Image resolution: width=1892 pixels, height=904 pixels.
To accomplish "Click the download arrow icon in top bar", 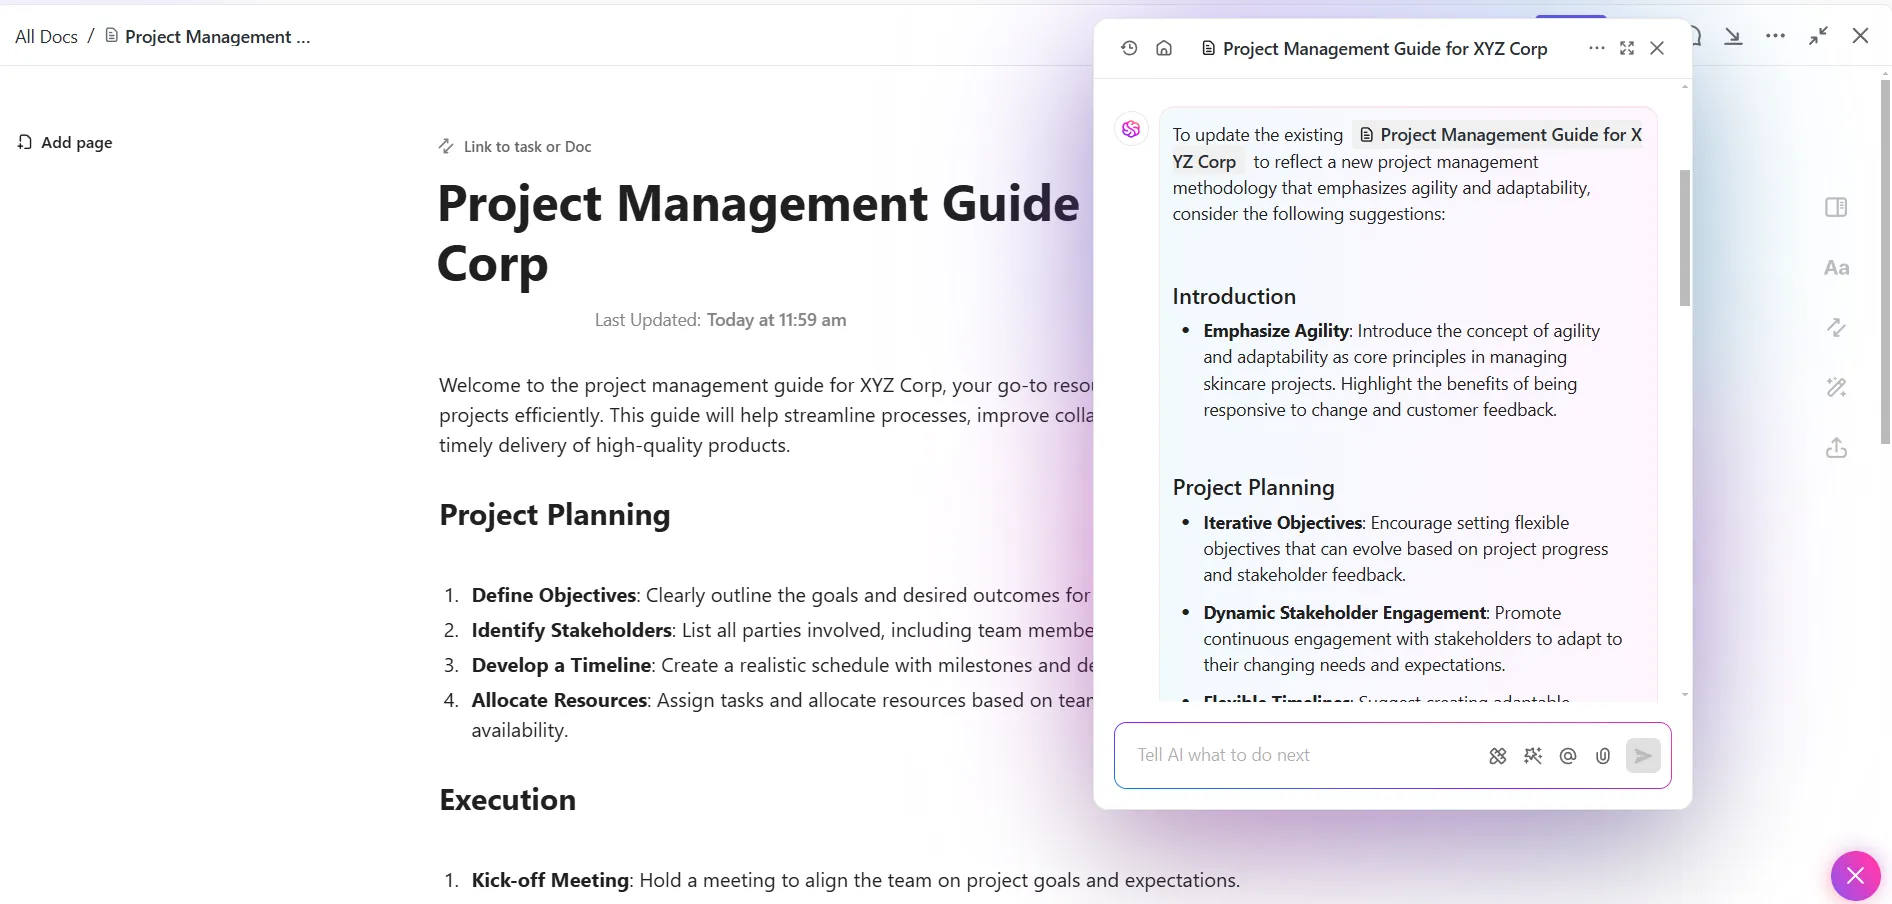I will click(x=1733, y=36).
